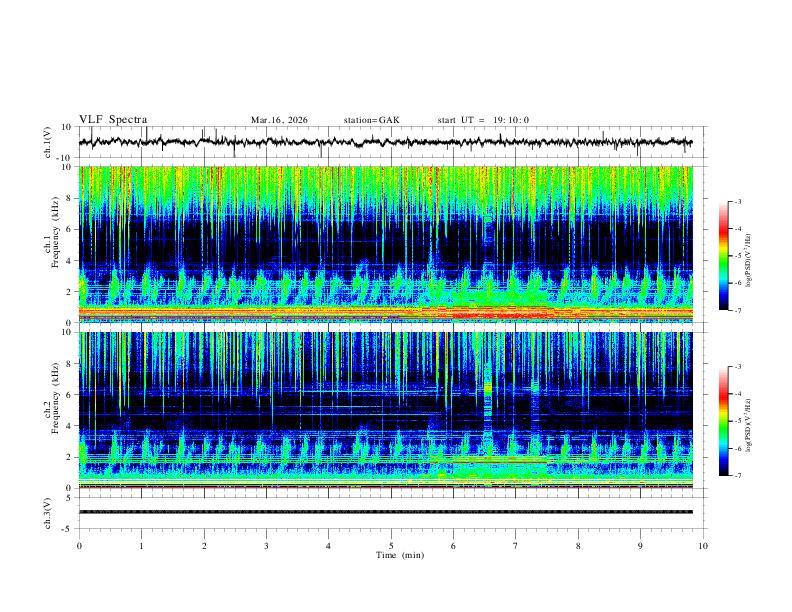Image resolution: width=792 pixels, height=612 pixels.
Task: Select the "start UT = 19:10:0" text
Action: pyautogui.click(x=483, y=120)
